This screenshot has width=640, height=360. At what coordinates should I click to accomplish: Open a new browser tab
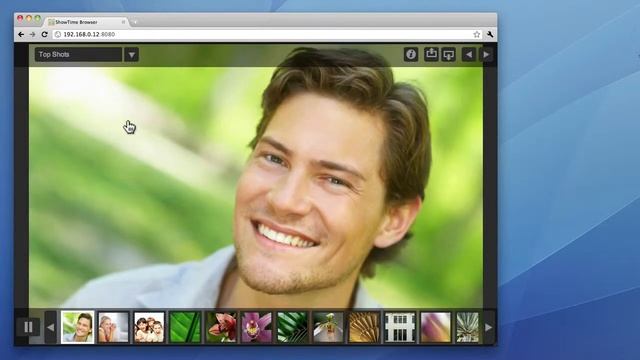(135, 22)
